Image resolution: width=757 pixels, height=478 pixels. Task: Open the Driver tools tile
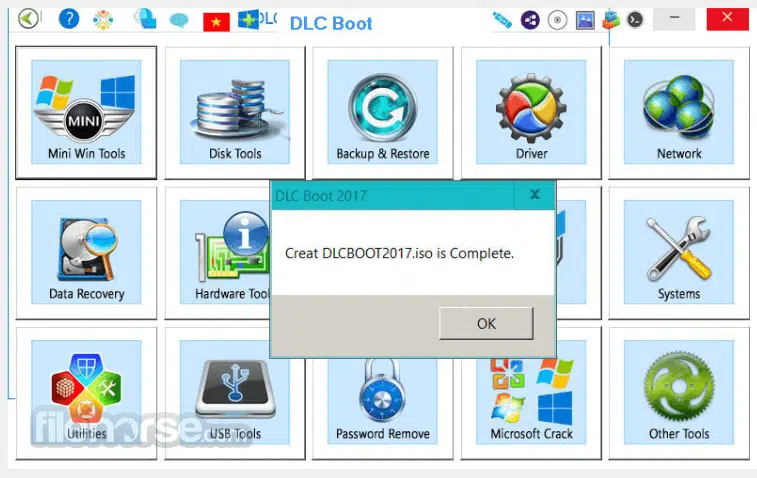pos(531,112)
